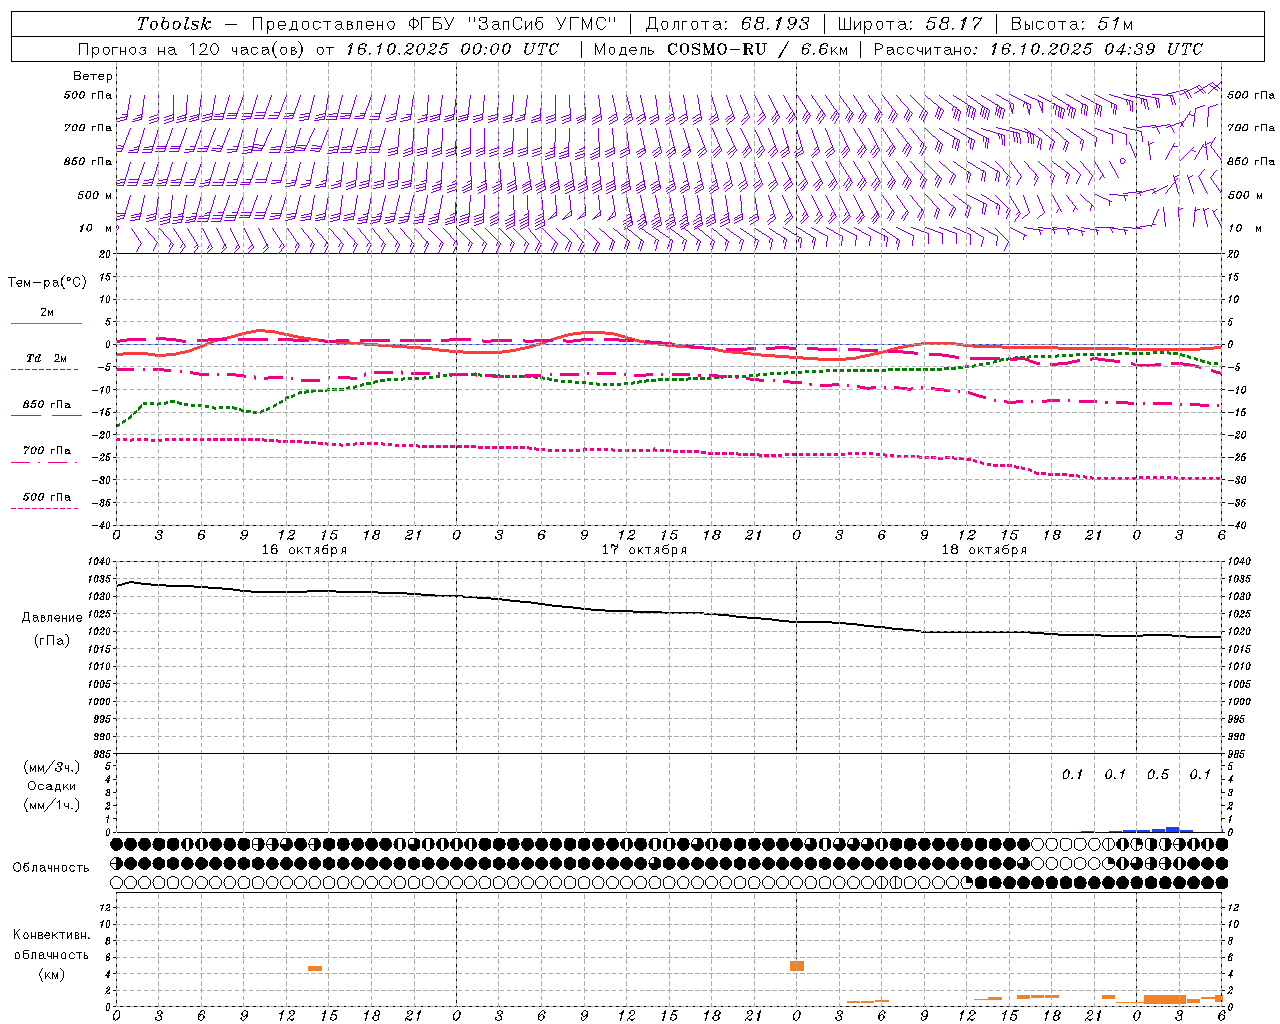Click the 'Ветер' wind panel label

coord(93,76)
